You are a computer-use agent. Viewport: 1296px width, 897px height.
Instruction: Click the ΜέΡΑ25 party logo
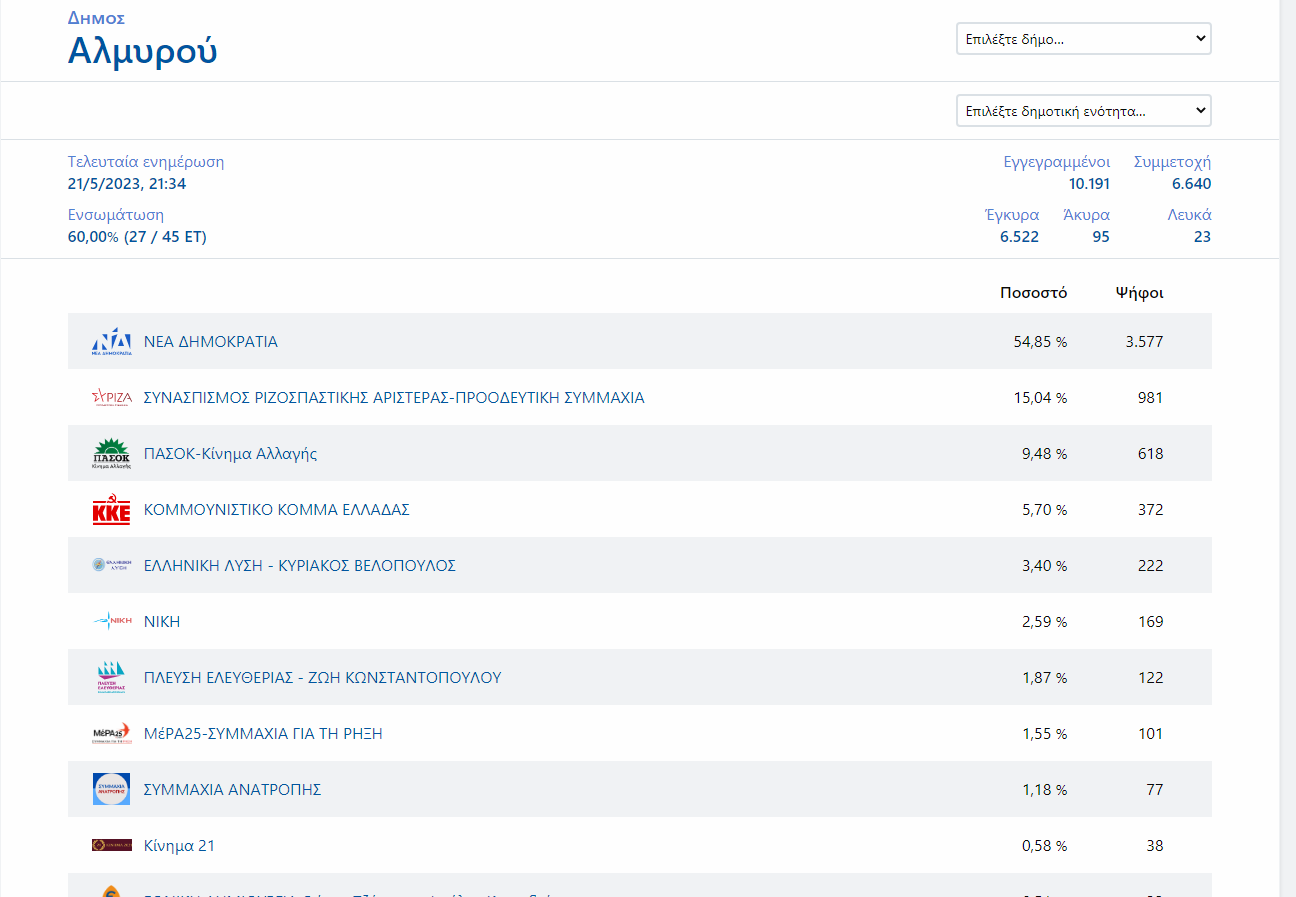click(111, 734)
